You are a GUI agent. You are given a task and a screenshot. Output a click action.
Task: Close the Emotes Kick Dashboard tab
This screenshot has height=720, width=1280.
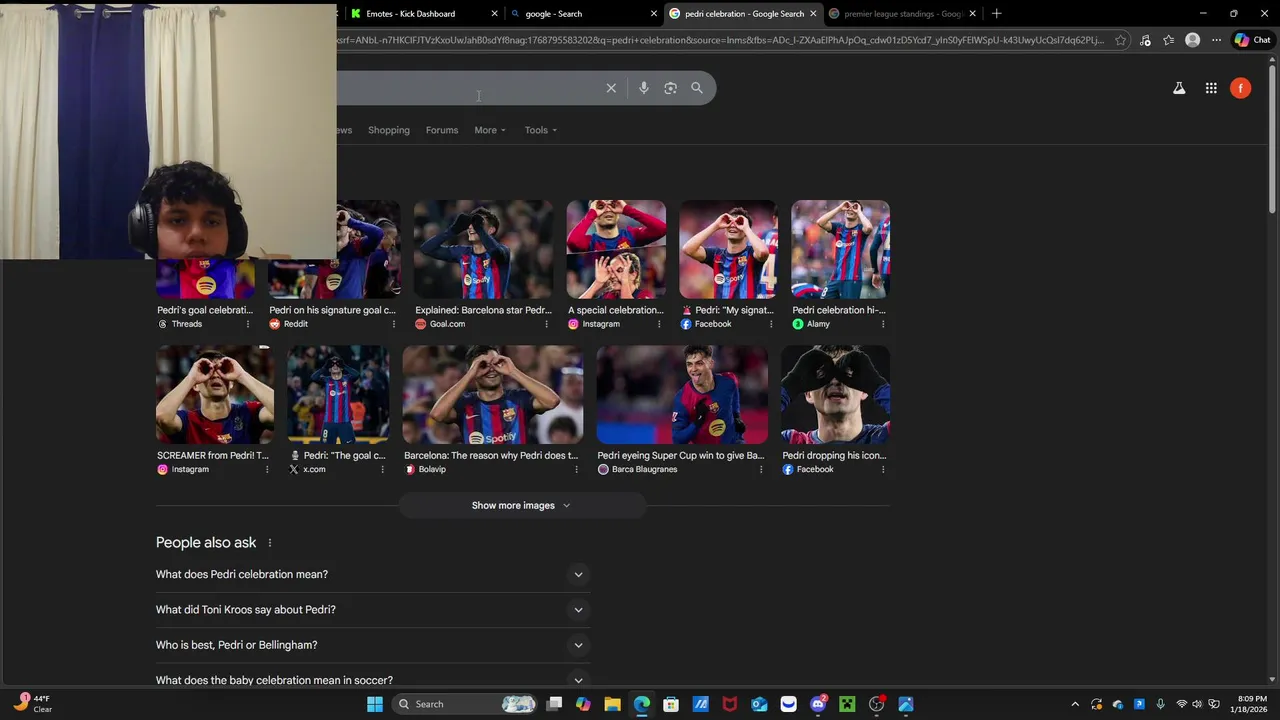tap(494, 14)
